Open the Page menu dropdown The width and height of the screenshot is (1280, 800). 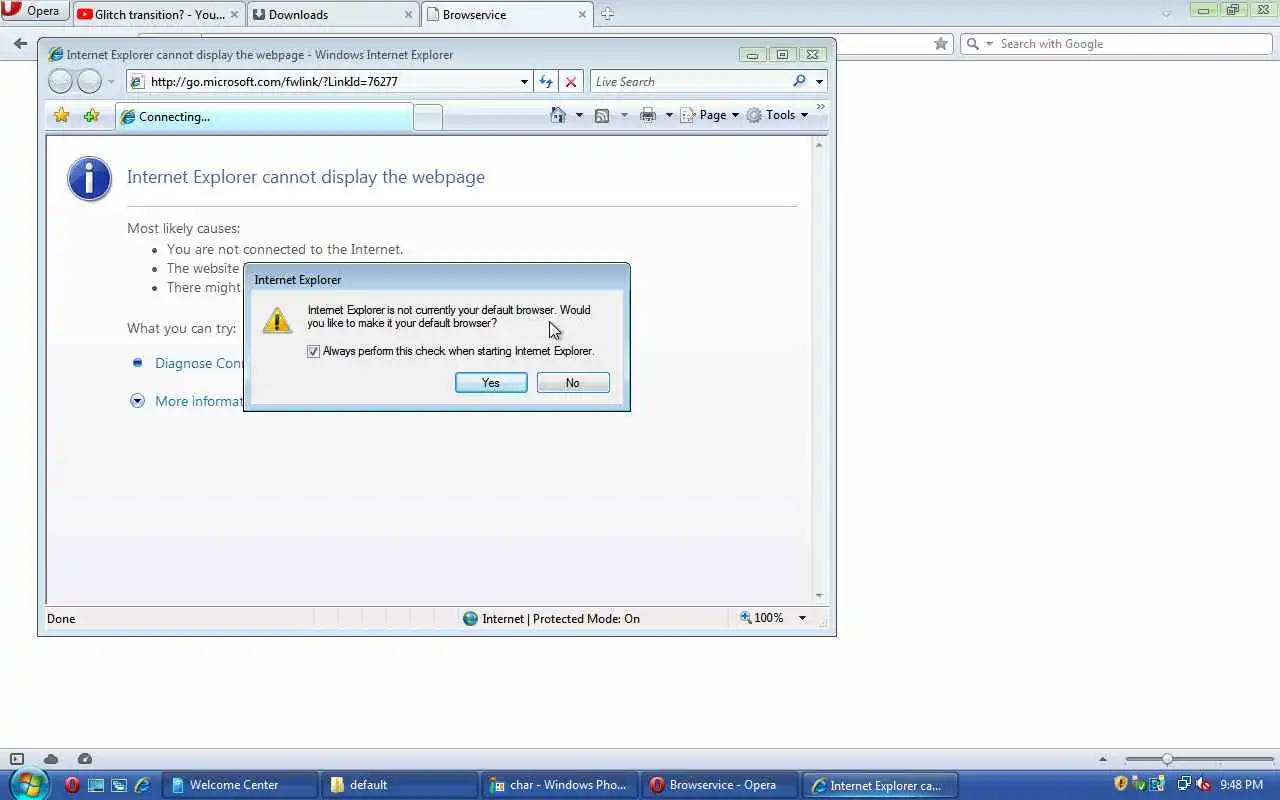pos(710,115)
